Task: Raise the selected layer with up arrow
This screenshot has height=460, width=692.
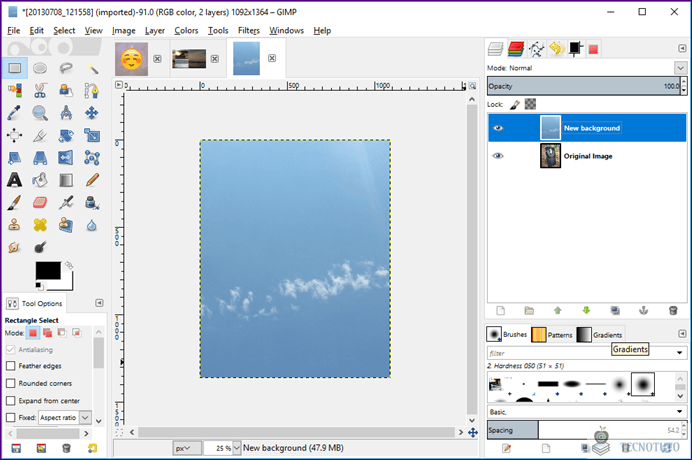Action: (558, 311)
